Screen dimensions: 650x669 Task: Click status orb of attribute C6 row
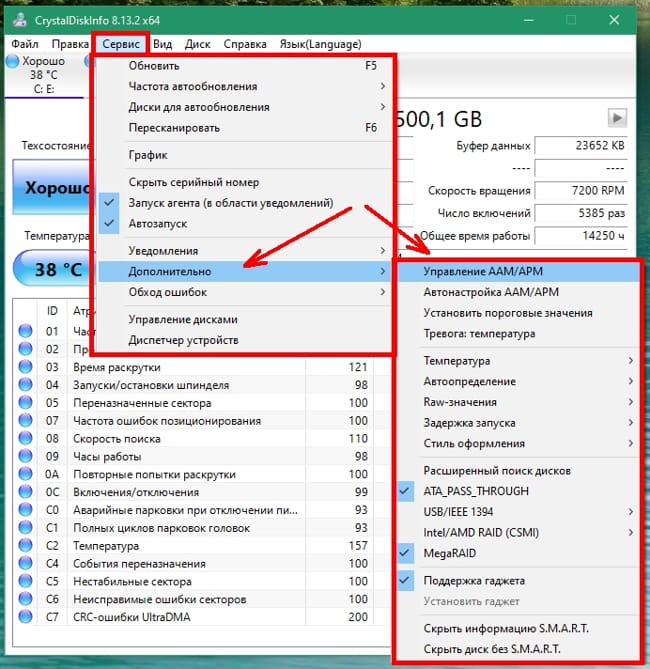click(x=26, y=599)
